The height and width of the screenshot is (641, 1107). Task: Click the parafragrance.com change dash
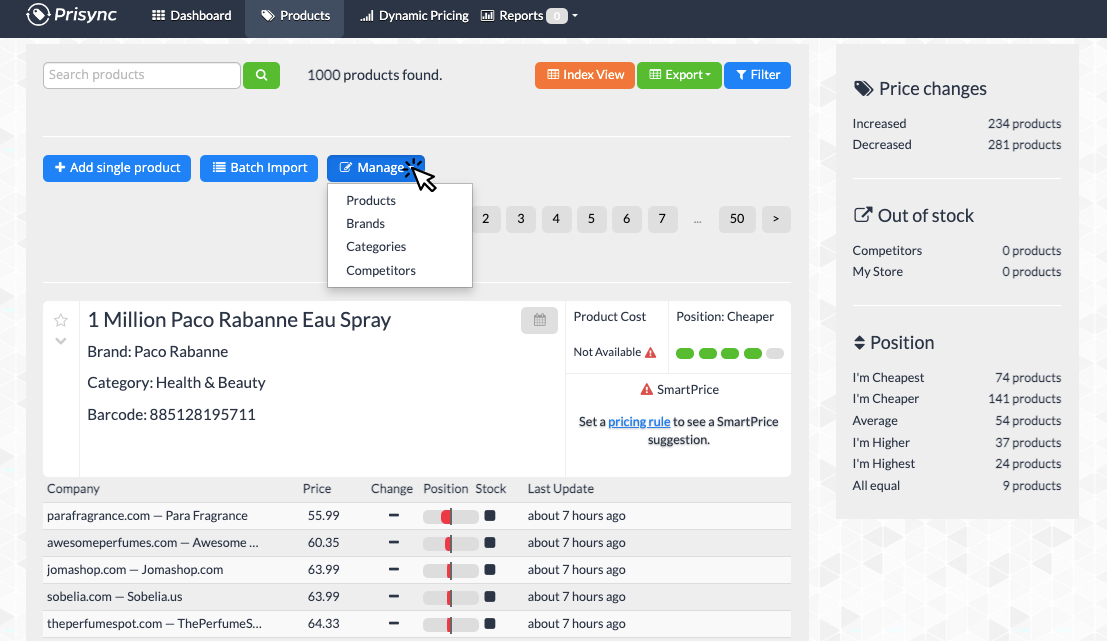point(394,515)
